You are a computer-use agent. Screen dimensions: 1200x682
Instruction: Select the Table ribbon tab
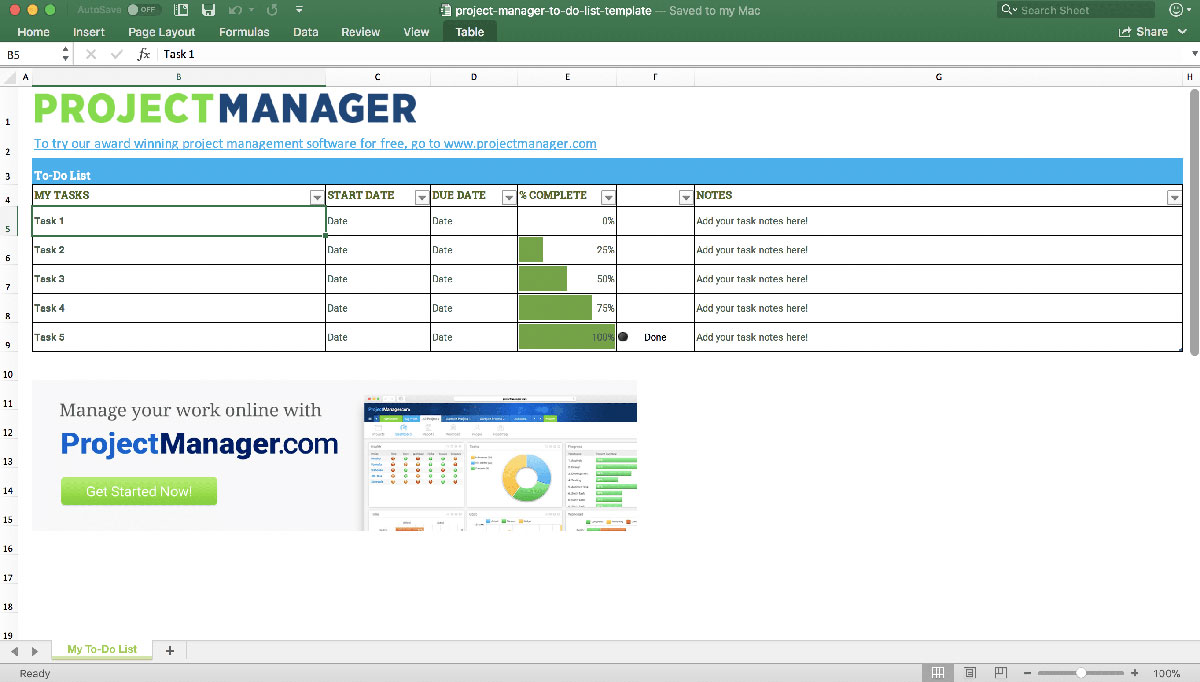click(x=470, y=32)
